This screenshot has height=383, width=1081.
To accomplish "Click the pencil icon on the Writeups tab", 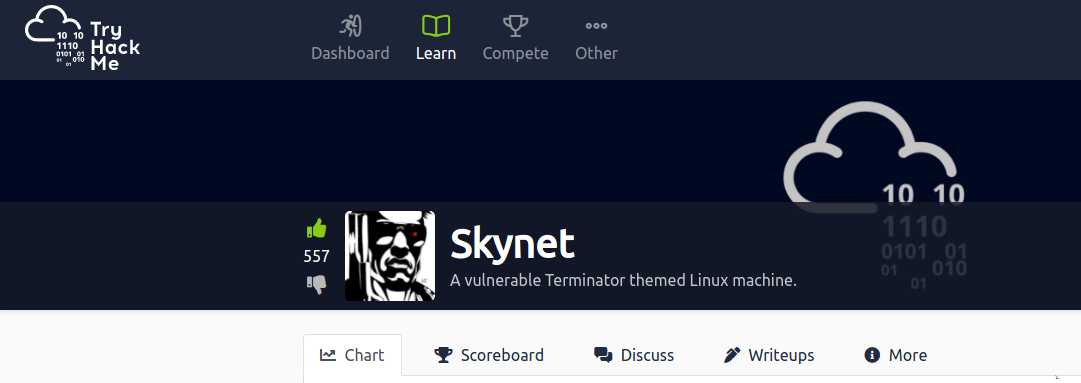I will [x=731, y=355].
